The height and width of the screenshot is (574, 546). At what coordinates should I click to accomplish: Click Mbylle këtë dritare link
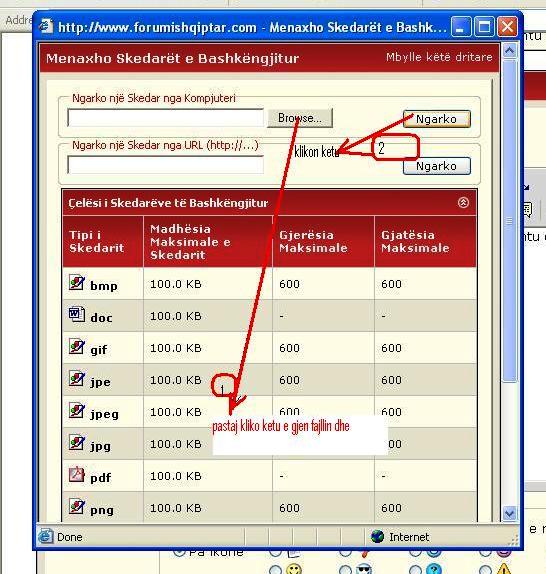pyautogui.click(x=439, y=57)
